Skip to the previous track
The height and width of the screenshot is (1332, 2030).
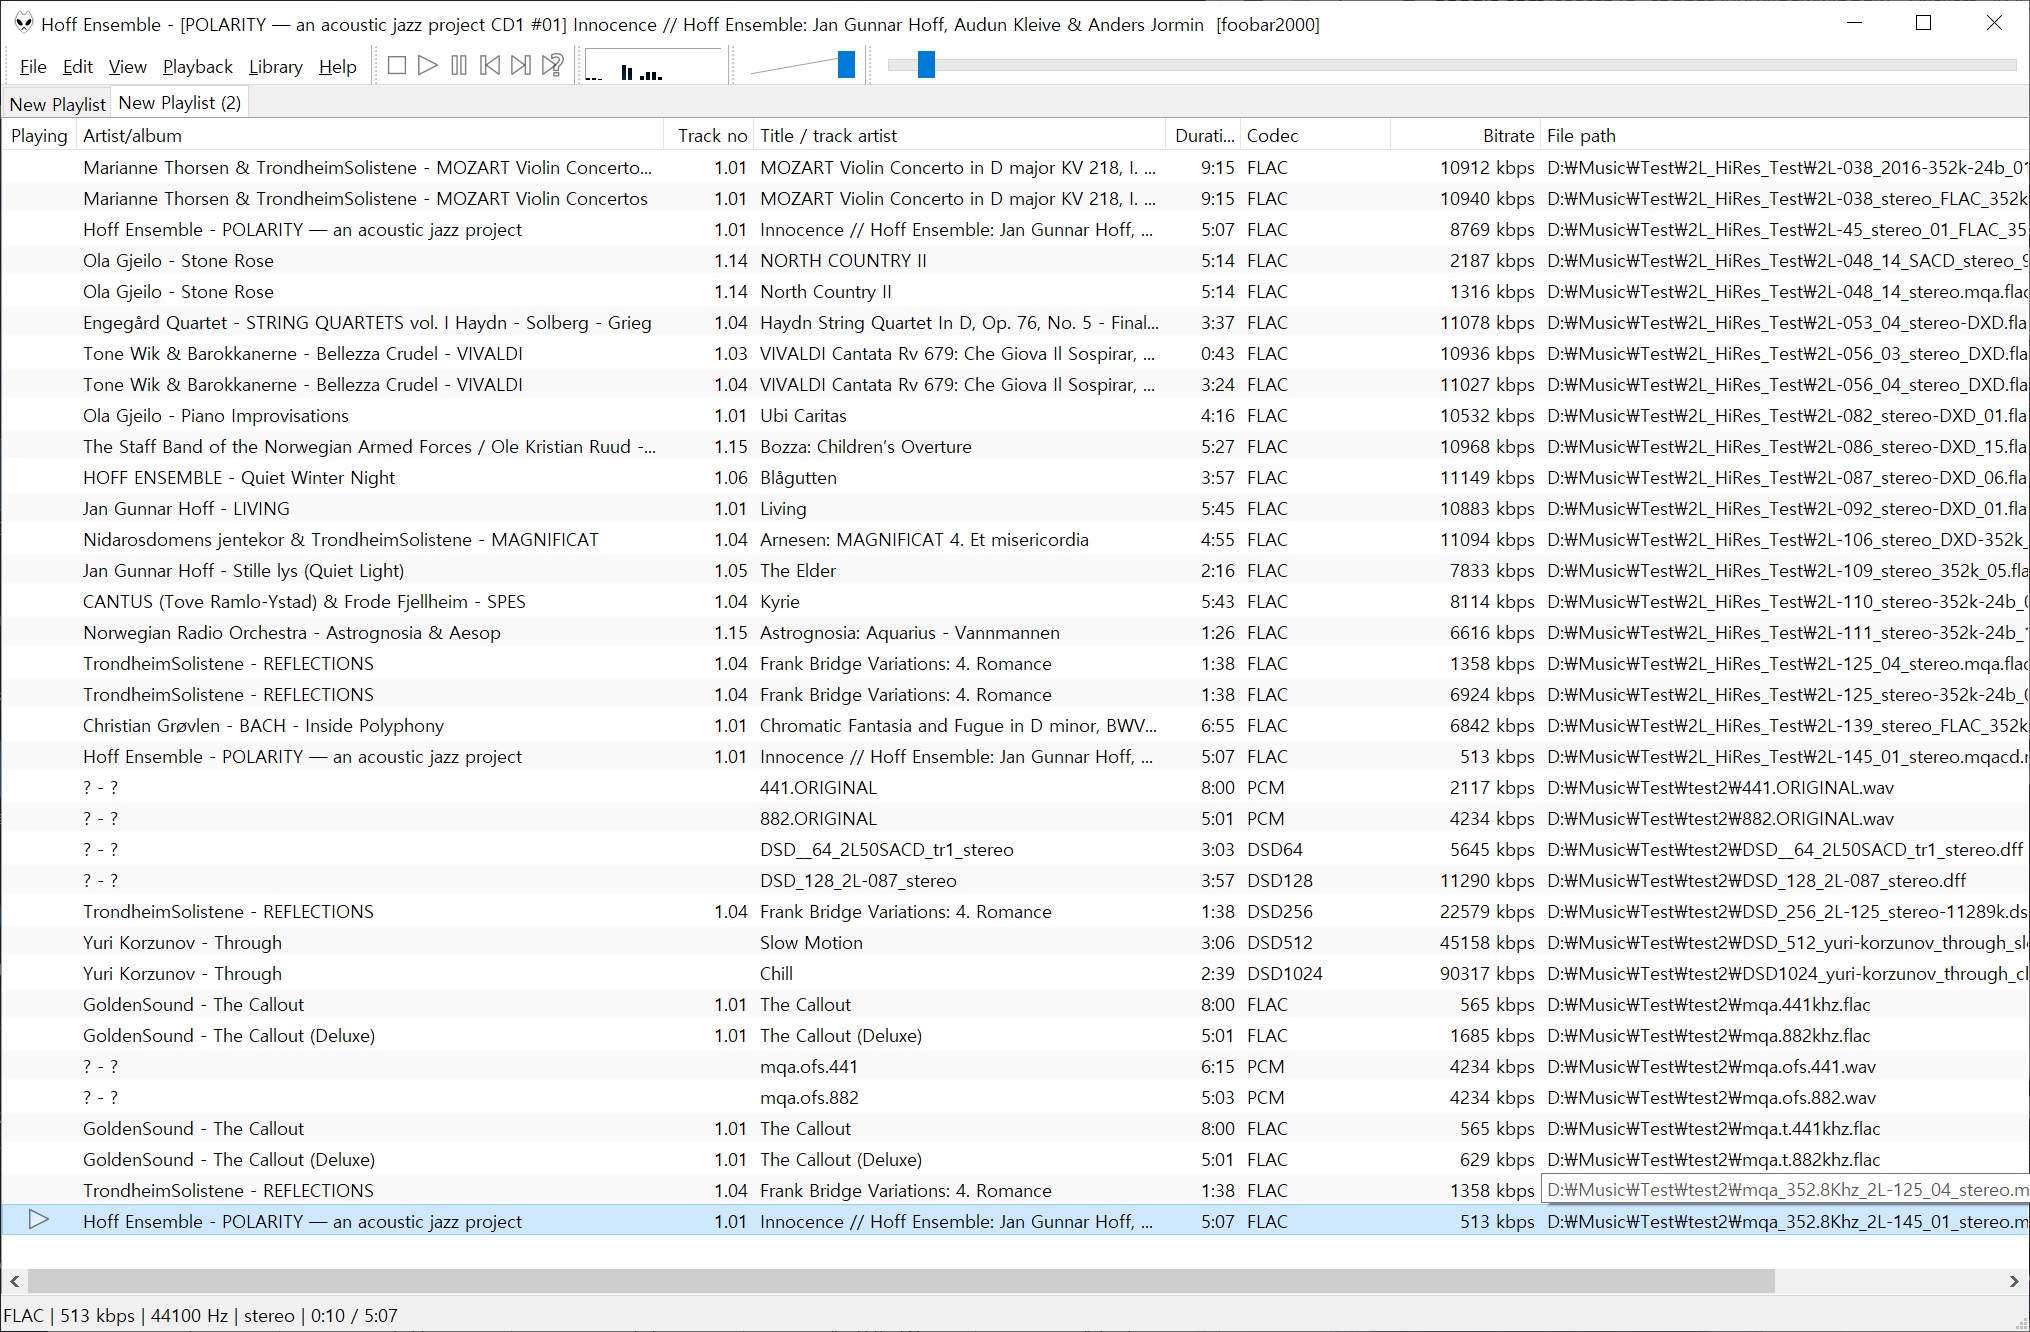click(490, 66)
